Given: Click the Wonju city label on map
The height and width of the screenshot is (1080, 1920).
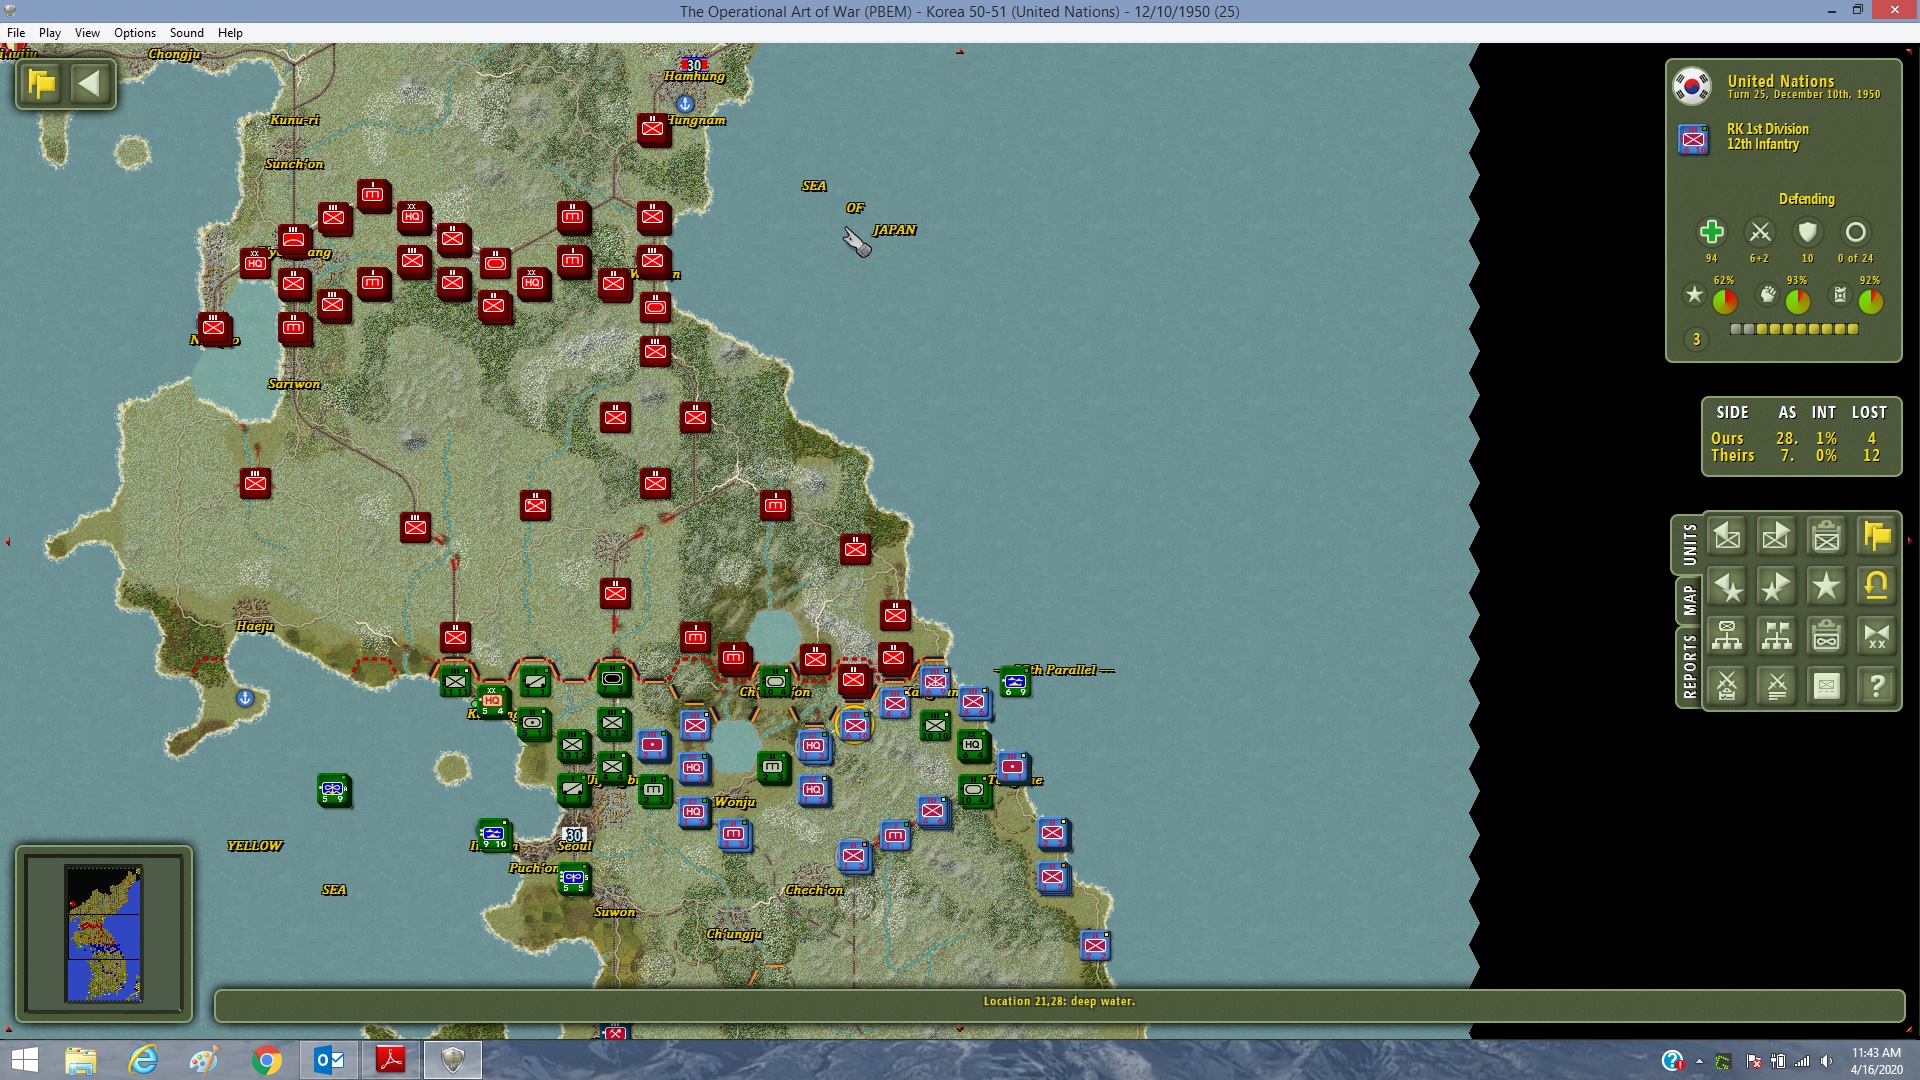Looking at the screenshot, I should click(735, 802).
